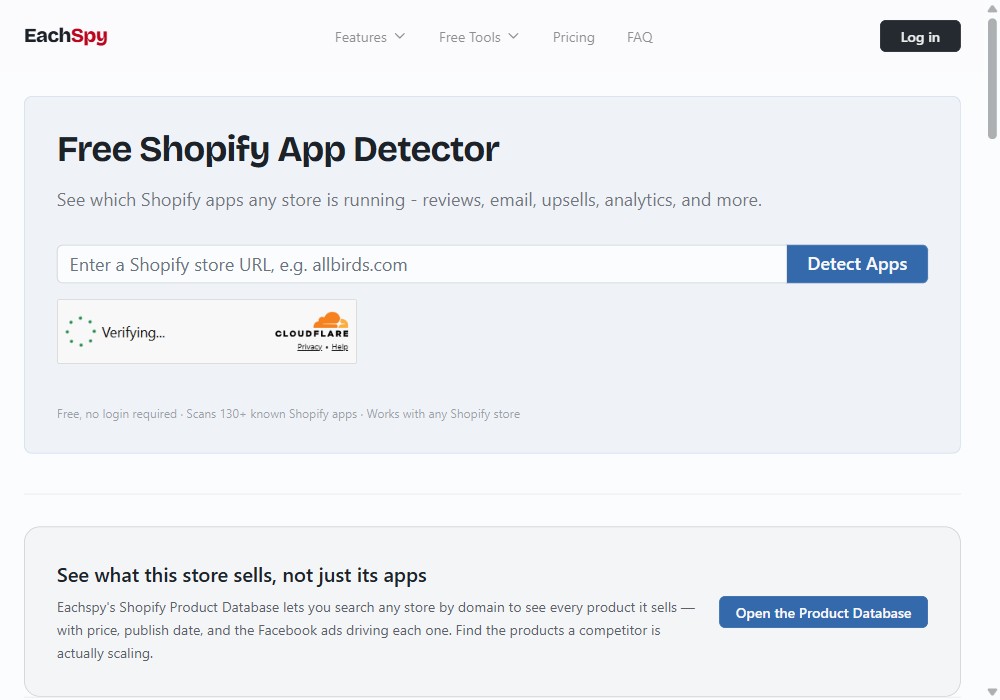
Task: Open the Pricing page
Action: (573, 37)
